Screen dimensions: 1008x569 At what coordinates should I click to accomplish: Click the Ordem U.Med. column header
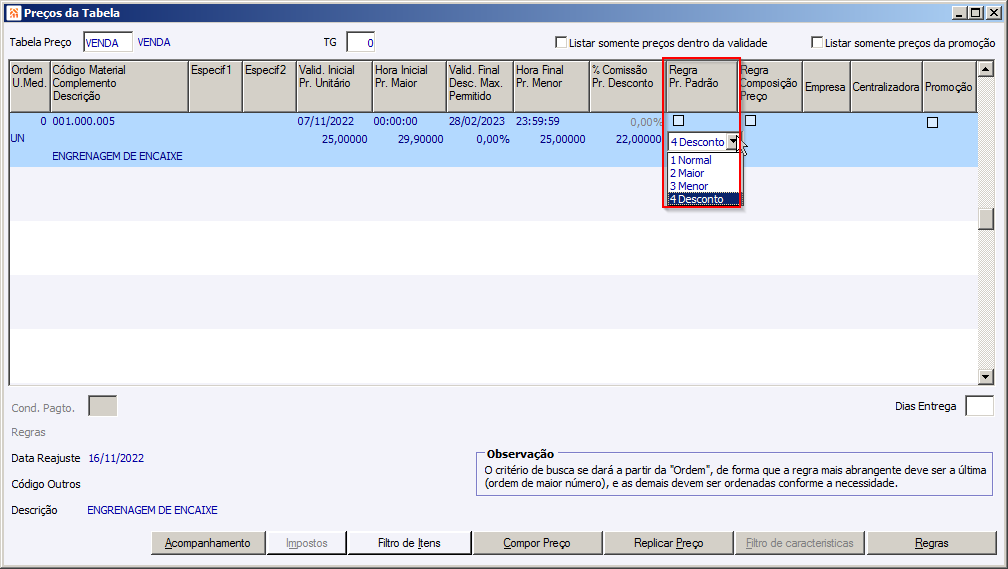(x=30, y=86)
